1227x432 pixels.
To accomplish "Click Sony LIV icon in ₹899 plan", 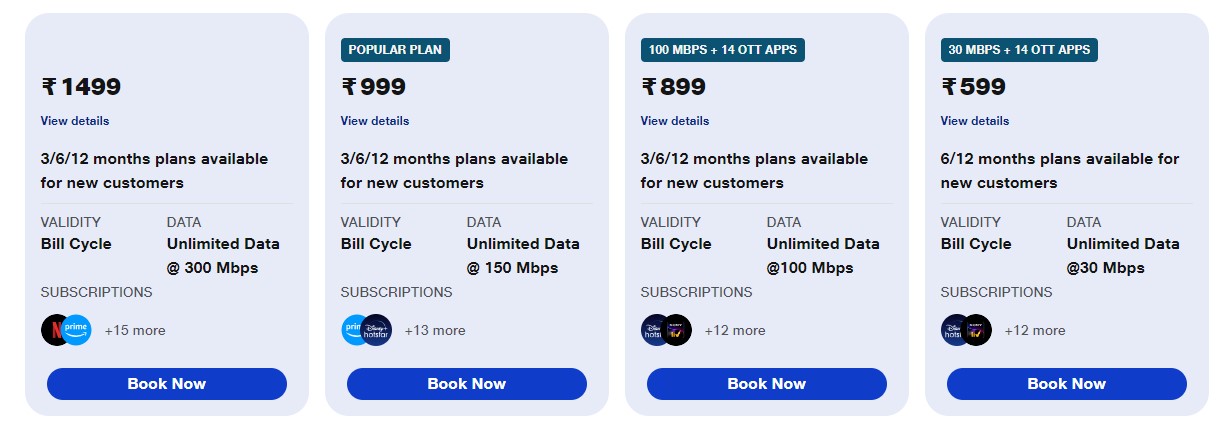I will [678, 330].
